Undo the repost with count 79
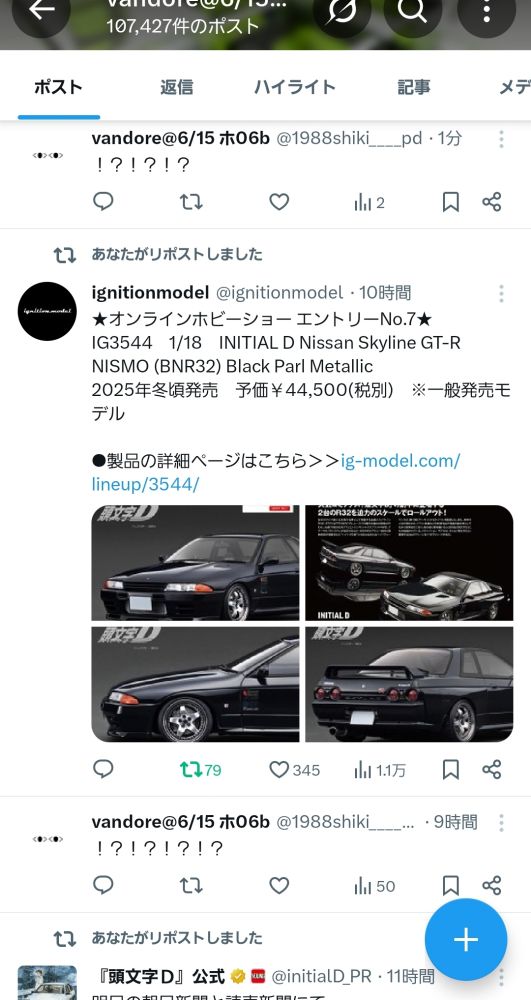This screenshot has width=531, height=1000. point(200,770)
